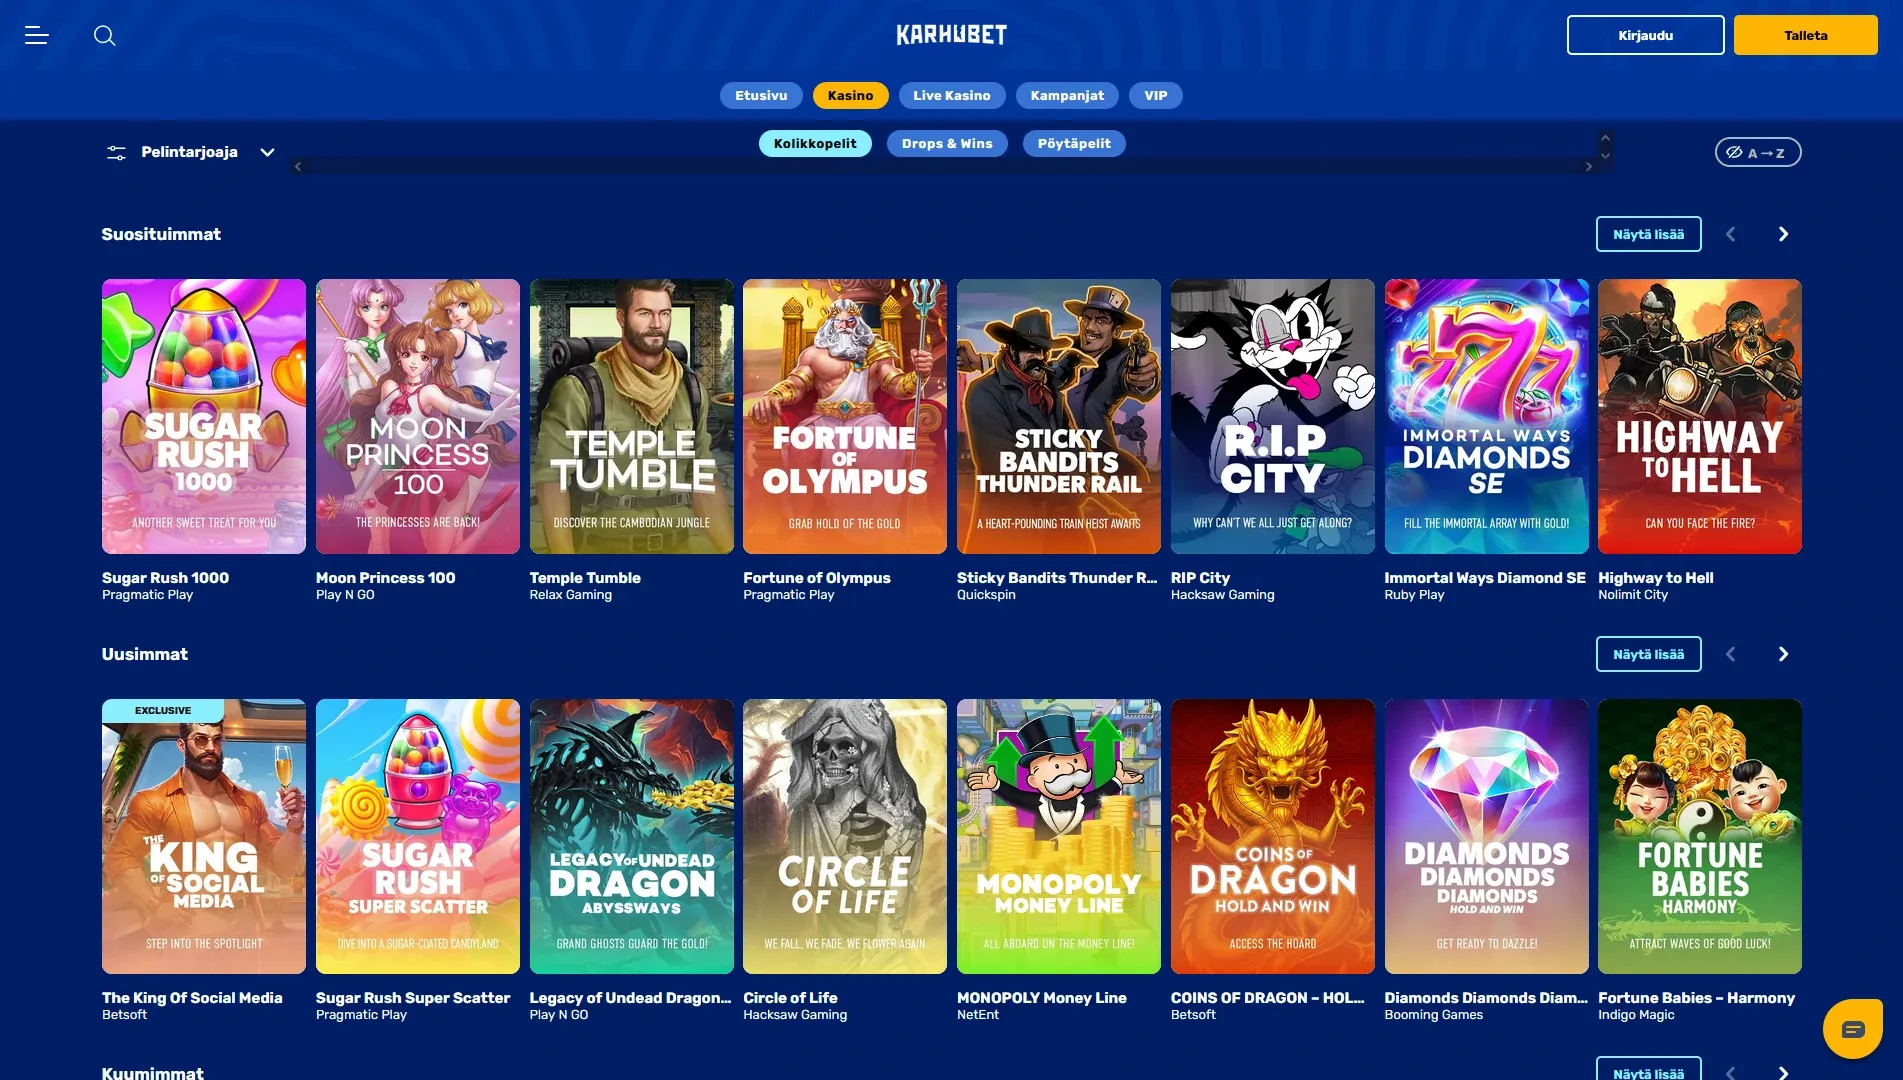Image resolution: width=1903 pixels, height=1080 pixels.
Task: Open Temple Tumble game thumbnail
Action: [631, 416]
